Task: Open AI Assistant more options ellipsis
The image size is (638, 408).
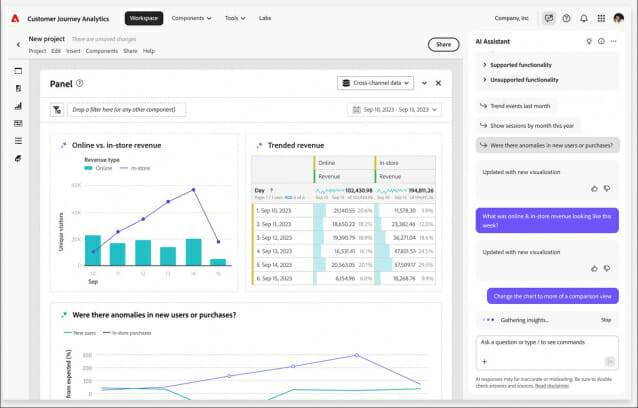Action: point(614,41)
